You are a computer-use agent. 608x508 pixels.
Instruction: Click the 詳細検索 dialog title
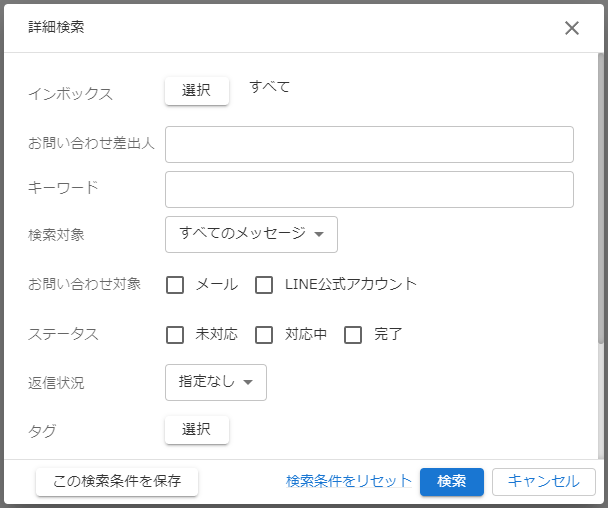(x=56, y=27)
